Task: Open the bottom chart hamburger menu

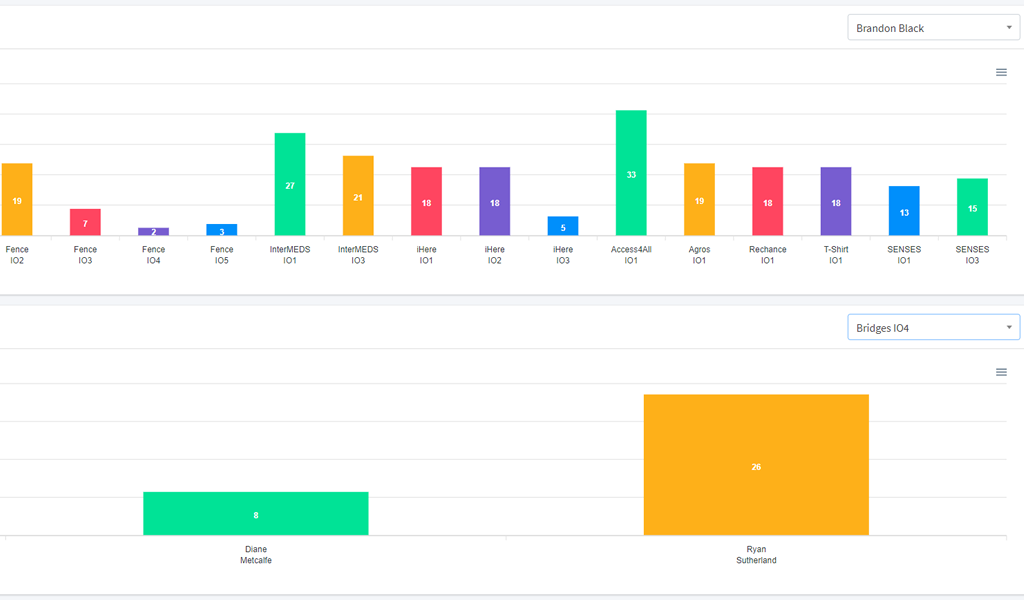Action: [1001, 372]
